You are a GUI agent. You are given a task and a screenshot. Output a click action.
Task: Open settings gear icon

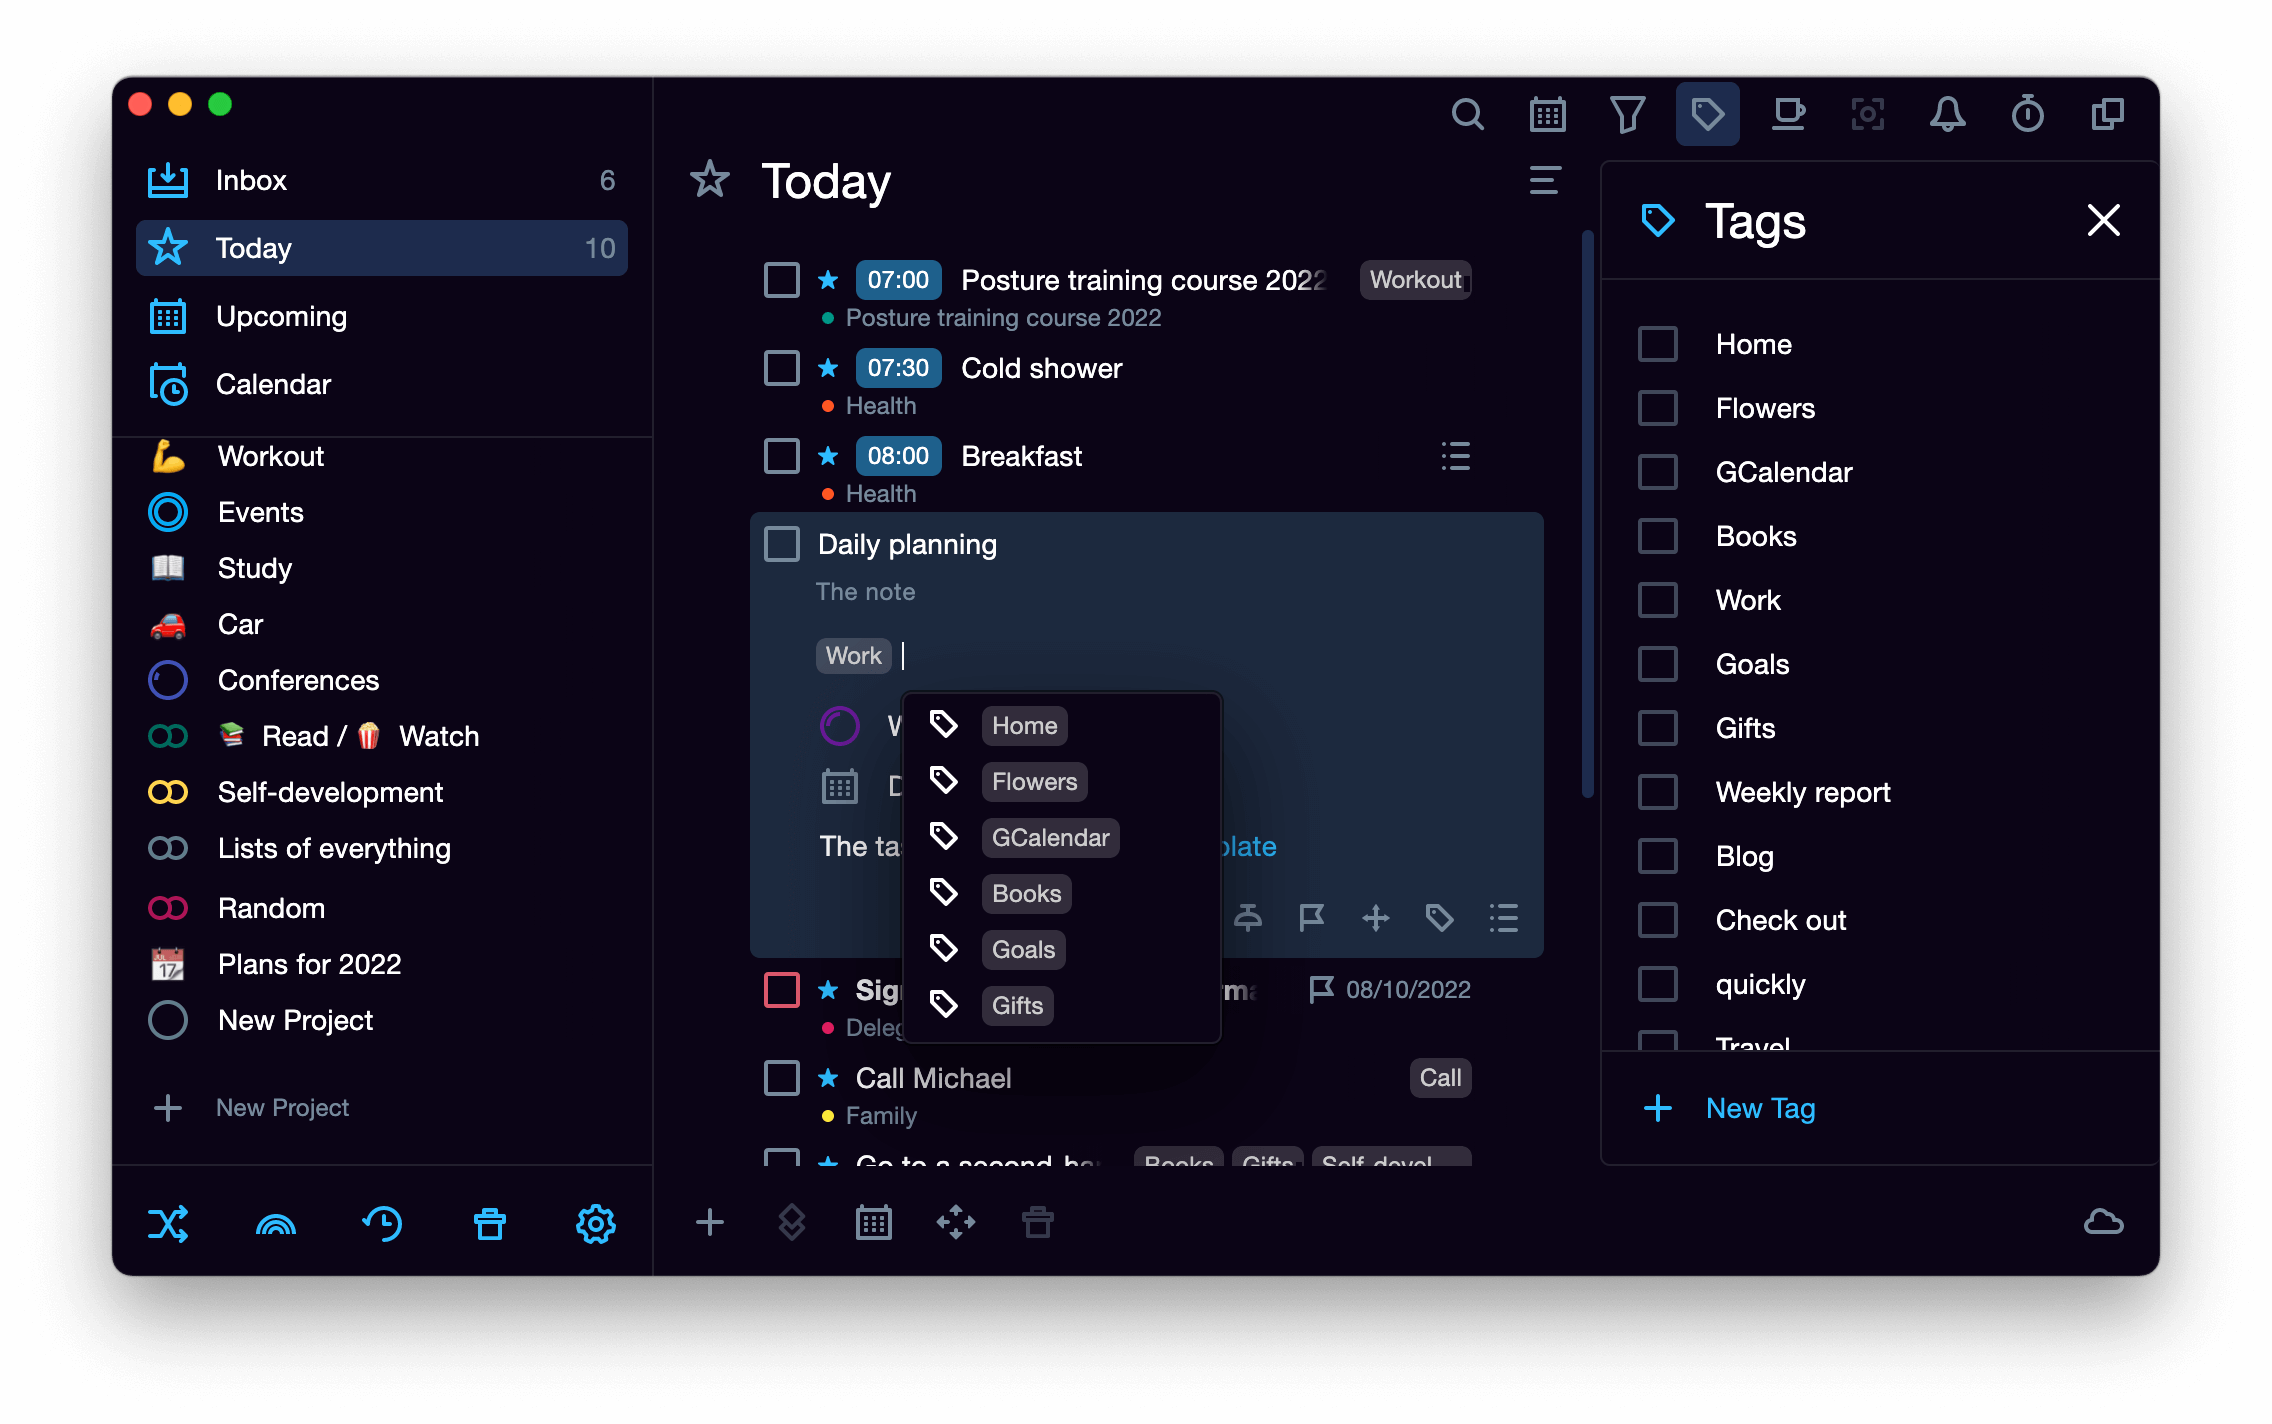pos(596,1223)
